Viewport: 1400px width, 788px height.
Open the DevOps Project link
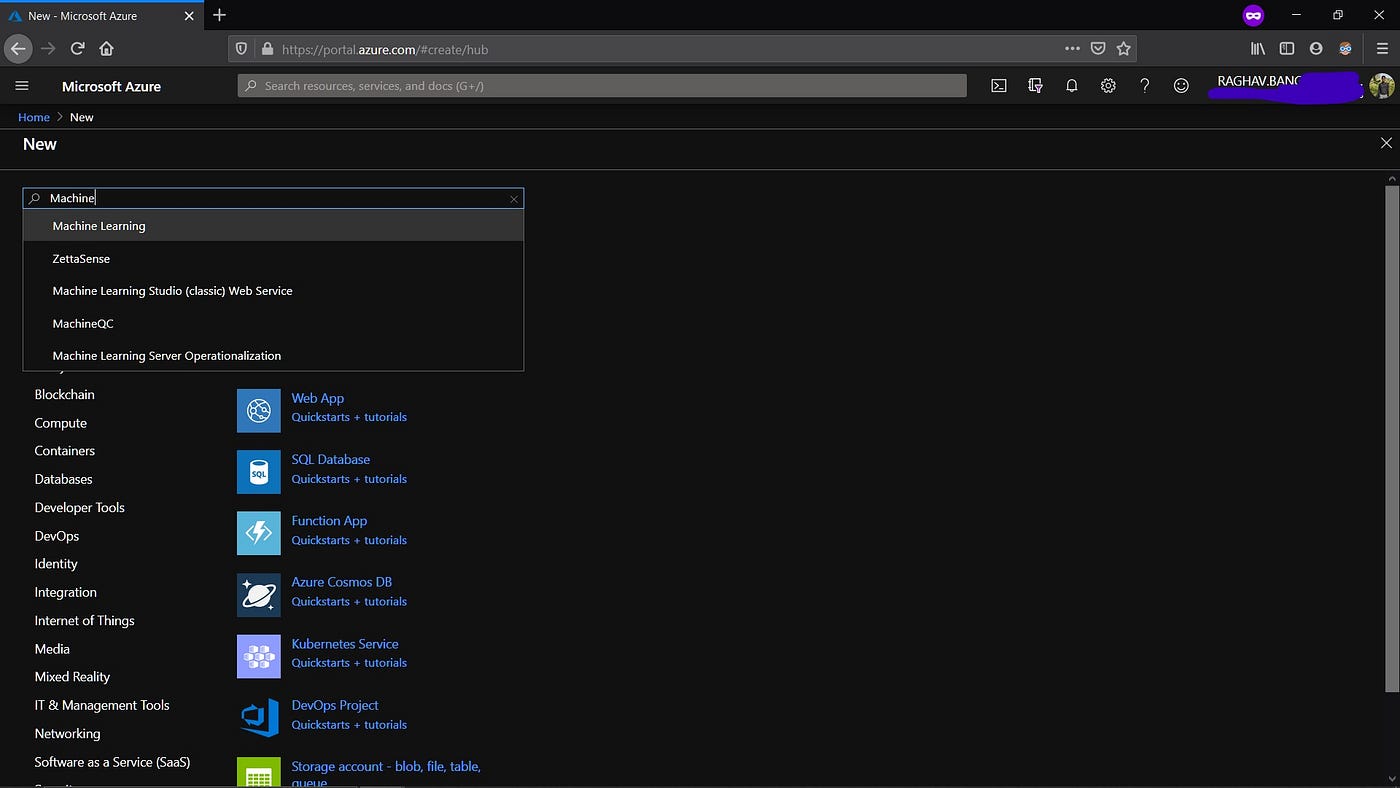pos(334,705)
